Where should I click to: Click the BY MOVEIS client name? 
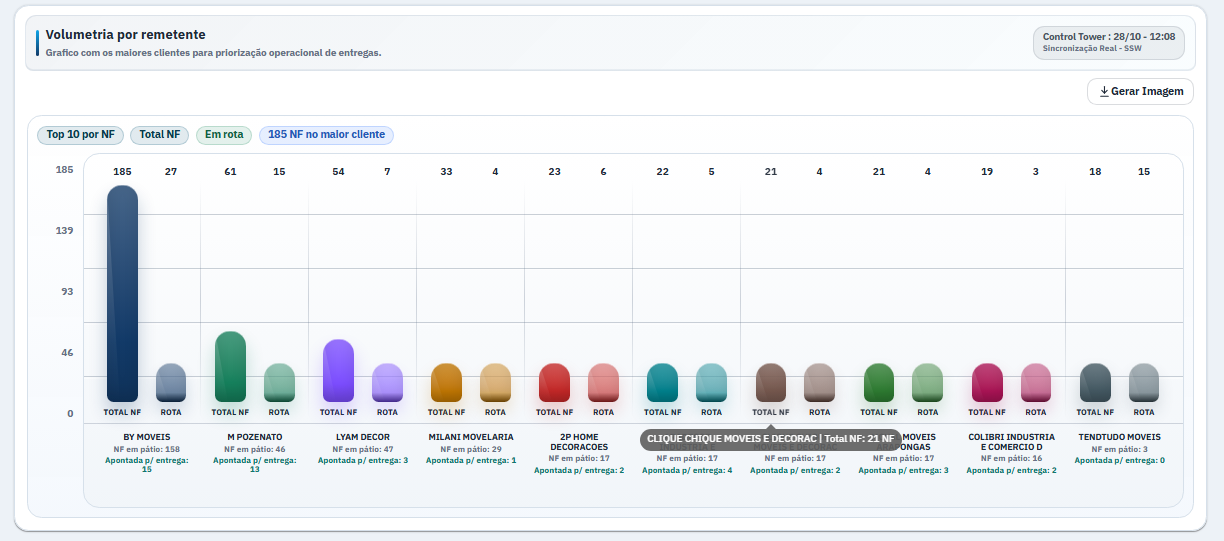pyautogui.click(x=147, y=437)
